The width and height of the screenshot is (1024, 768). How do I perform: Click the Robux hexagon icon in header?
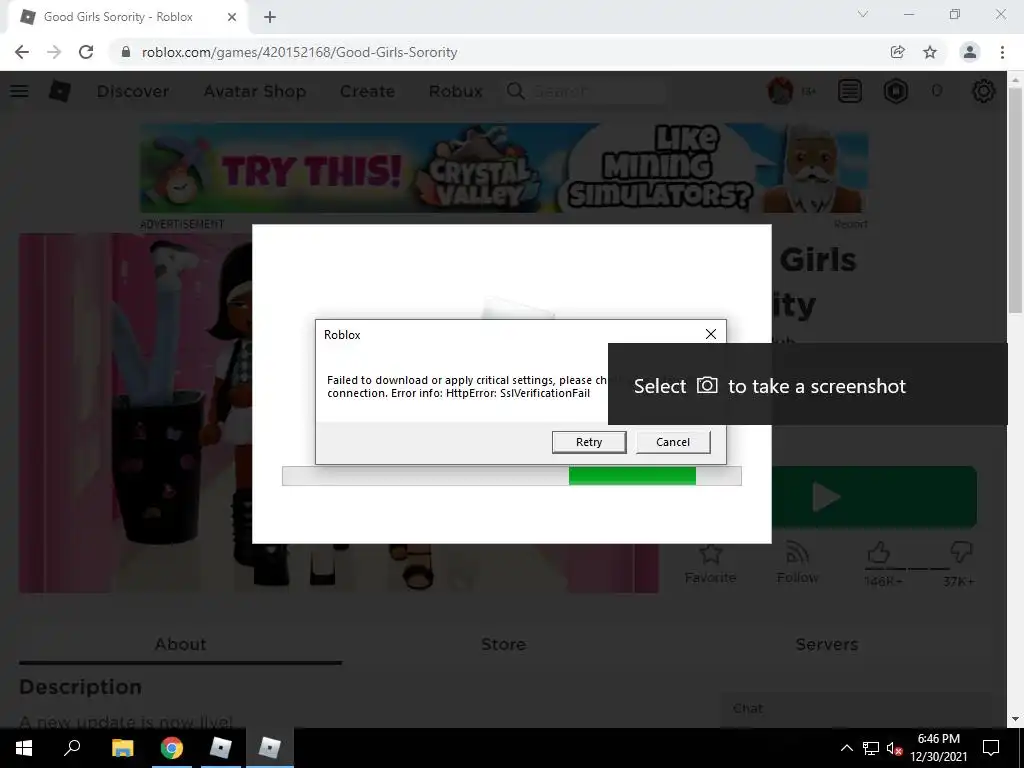pyautogui.click(x=895, y=91)
